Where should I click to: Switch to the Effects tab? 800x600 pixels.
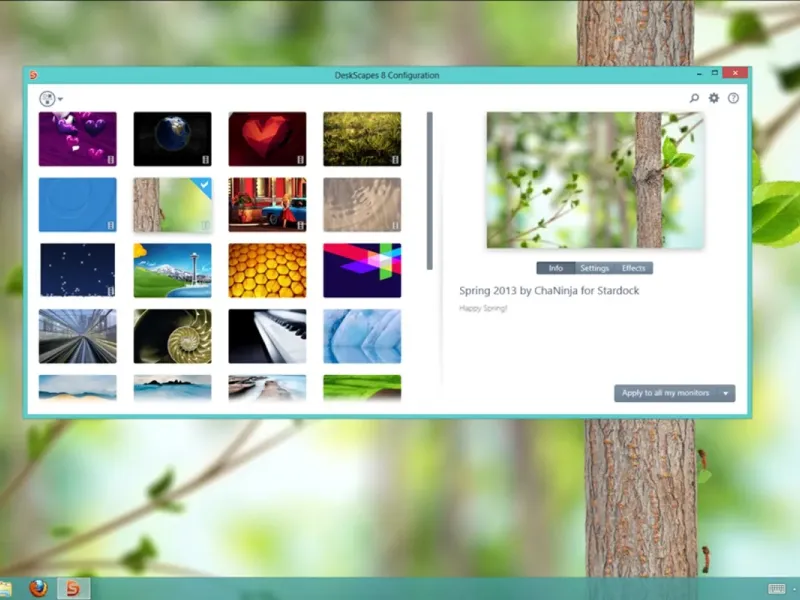[633, 268]
